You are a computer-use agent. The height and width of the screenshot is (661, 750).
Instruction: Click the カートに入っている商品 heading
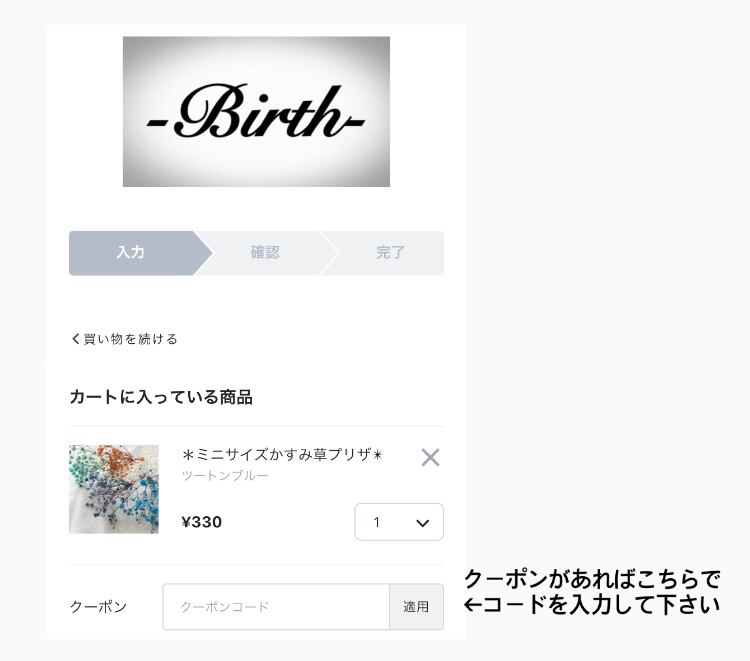pyautogui.click(x=161, y=397)
